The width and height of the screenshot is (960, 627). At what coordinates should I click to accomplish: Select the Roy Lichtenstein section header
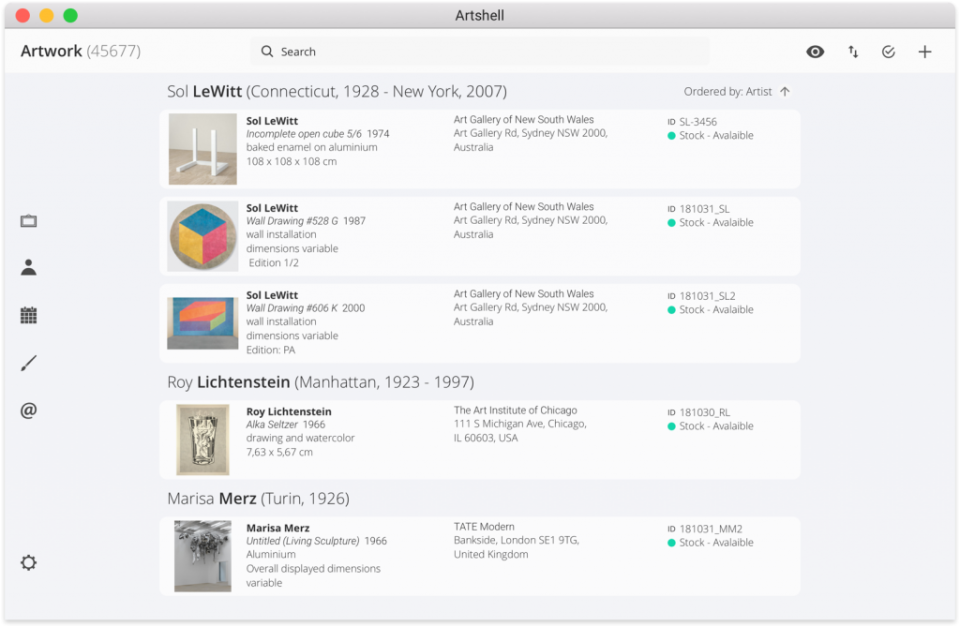coord(320,382)
